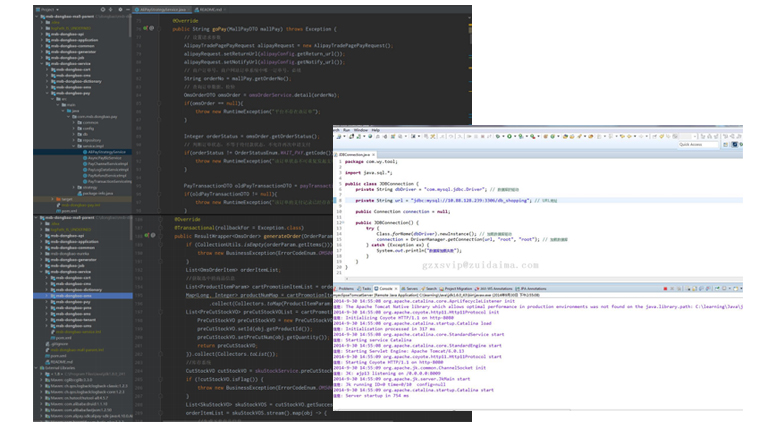Open the Project Migration view tab

(456, 289)
